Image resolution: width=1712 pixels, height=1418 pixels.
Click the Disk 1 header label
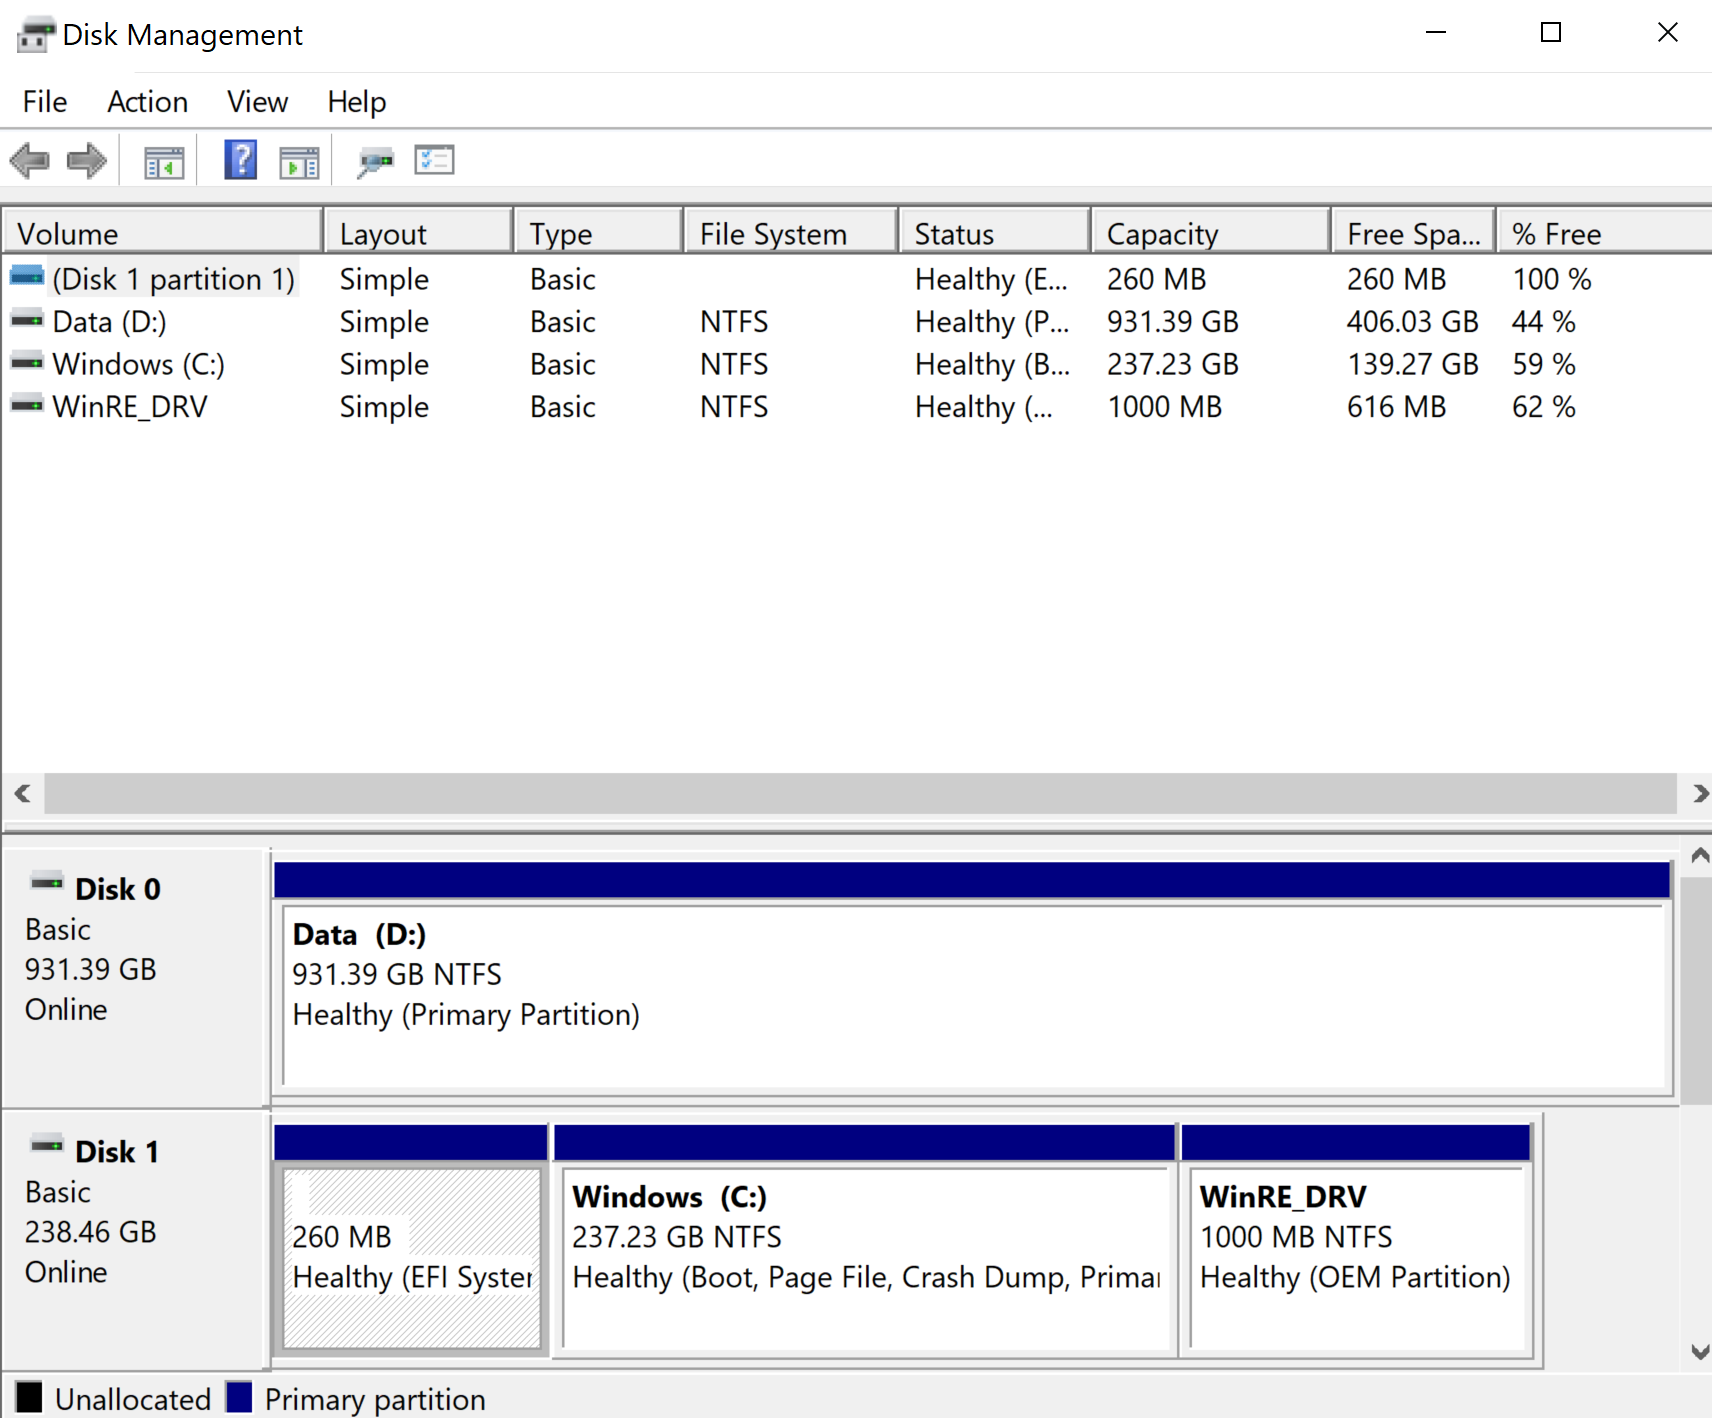point(117,1151)
